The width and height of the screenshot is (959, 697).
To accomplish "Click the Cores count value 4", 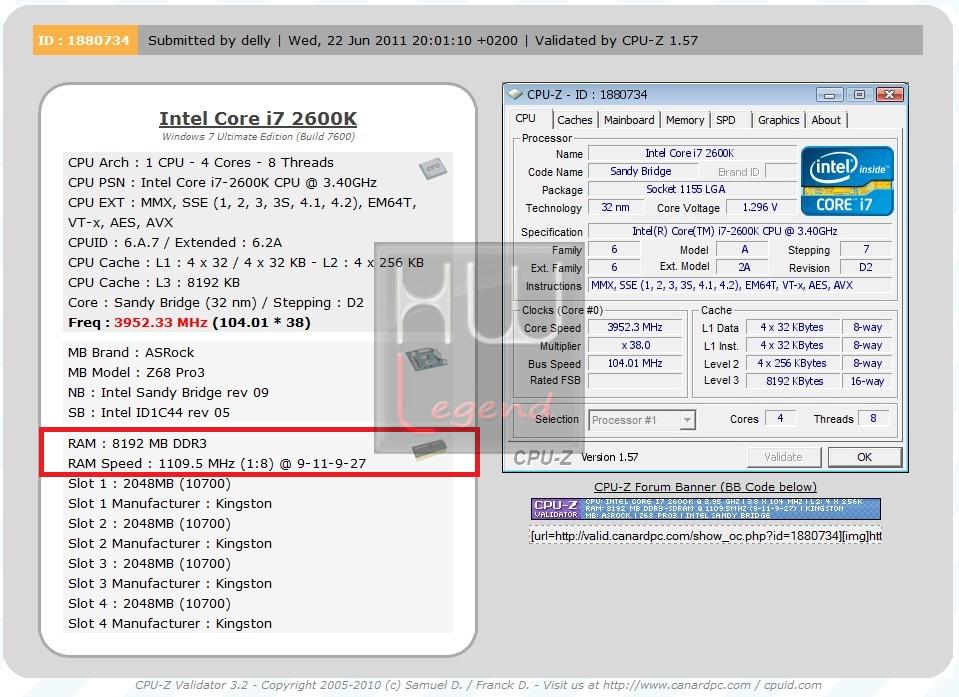I will [x=780, y=418].
